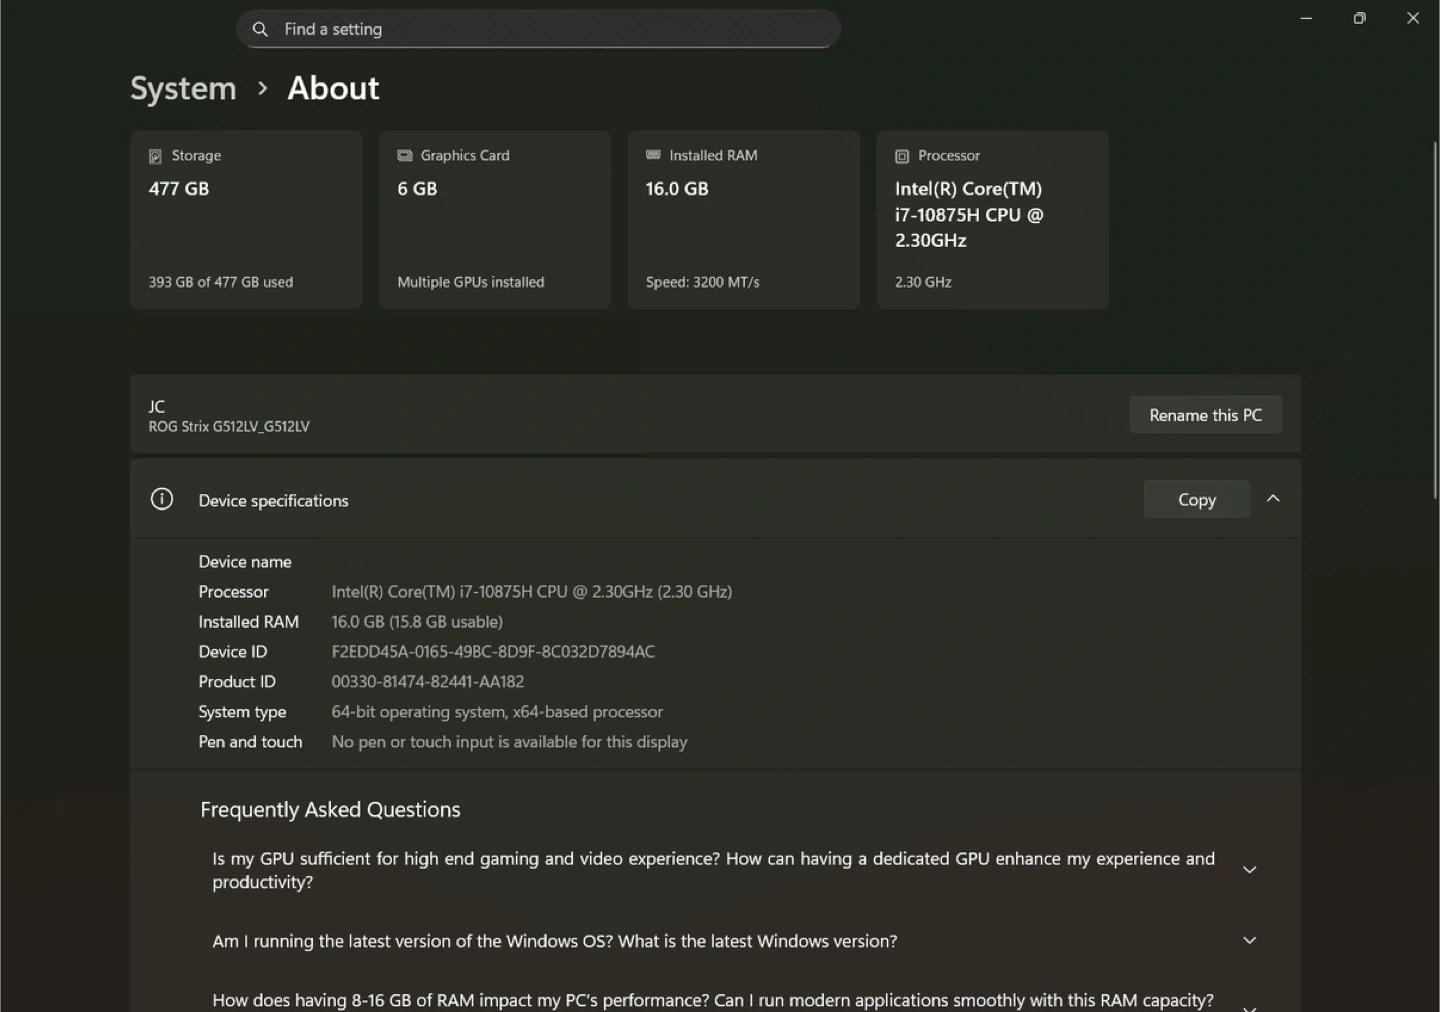Copy the device specifications

point(1196,499)
